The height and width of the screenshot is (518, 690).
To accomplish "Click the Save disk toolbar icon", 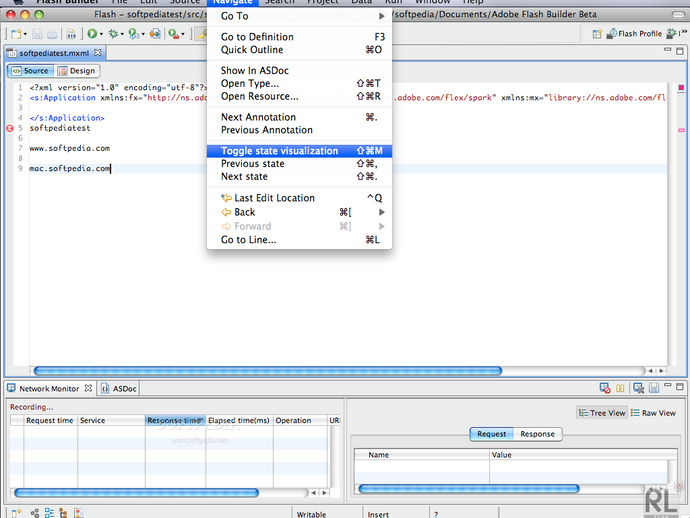I will click(x=37, y=34).
